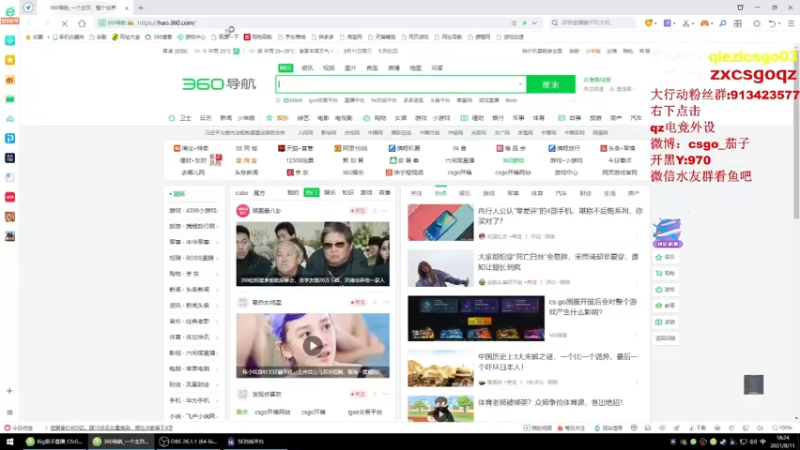The height and width of the screenshot is (450, 800).
Task: Open the 电视剧 category link
Action: (x=344, y=118)
